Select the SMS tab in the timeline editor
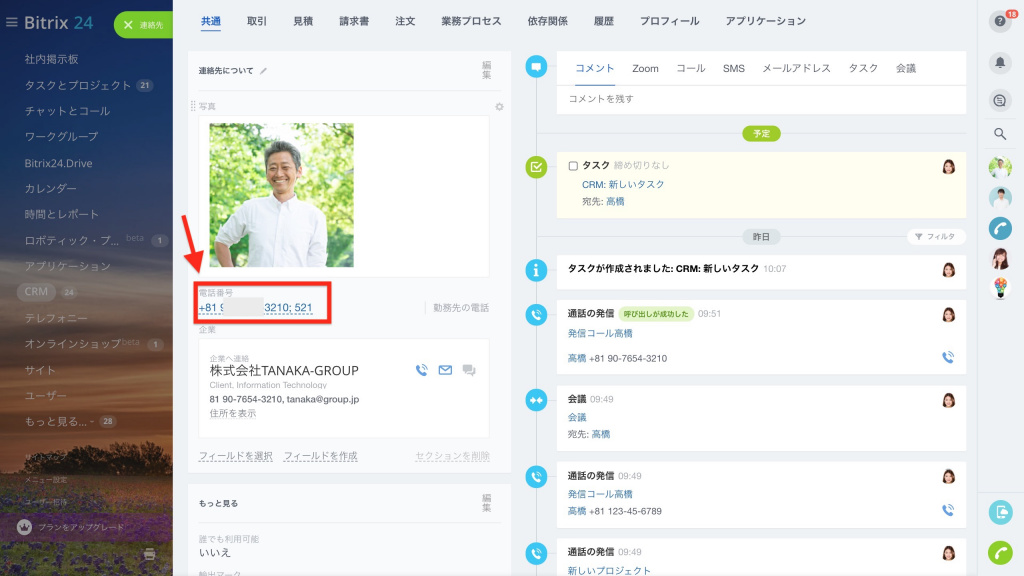 click(733, 68)
